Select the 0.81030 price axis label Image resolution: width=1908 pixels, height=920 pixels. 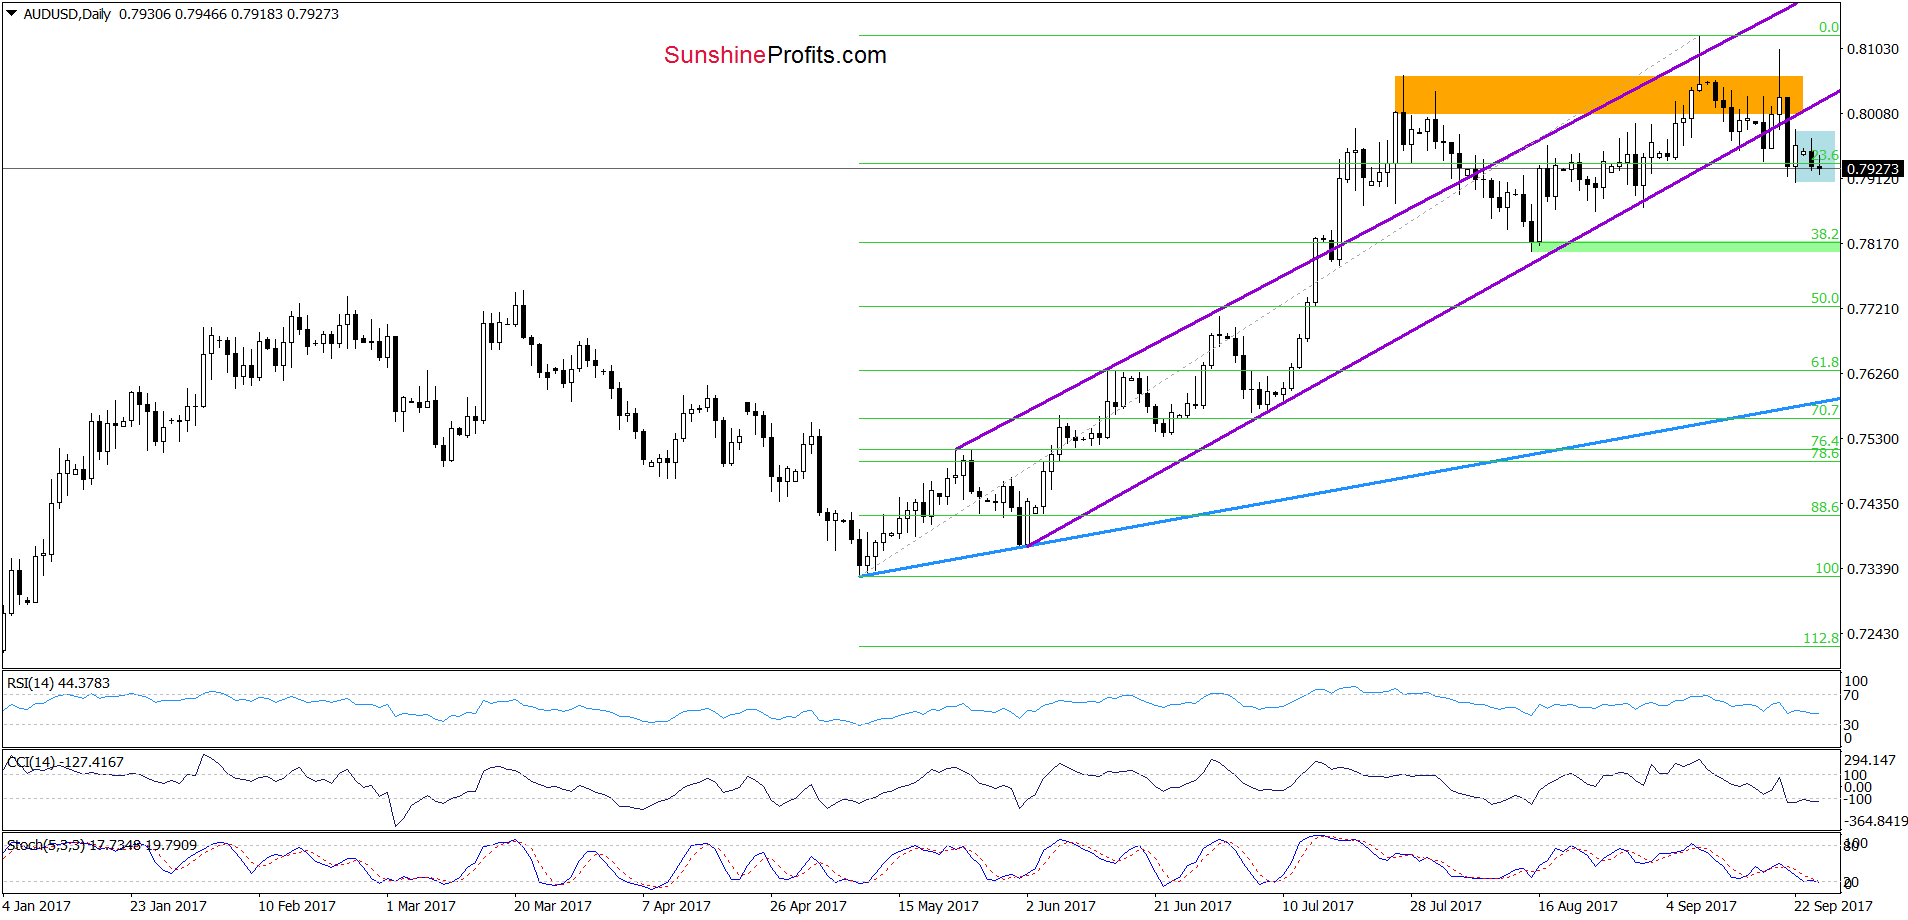(x=1872, y=49)
